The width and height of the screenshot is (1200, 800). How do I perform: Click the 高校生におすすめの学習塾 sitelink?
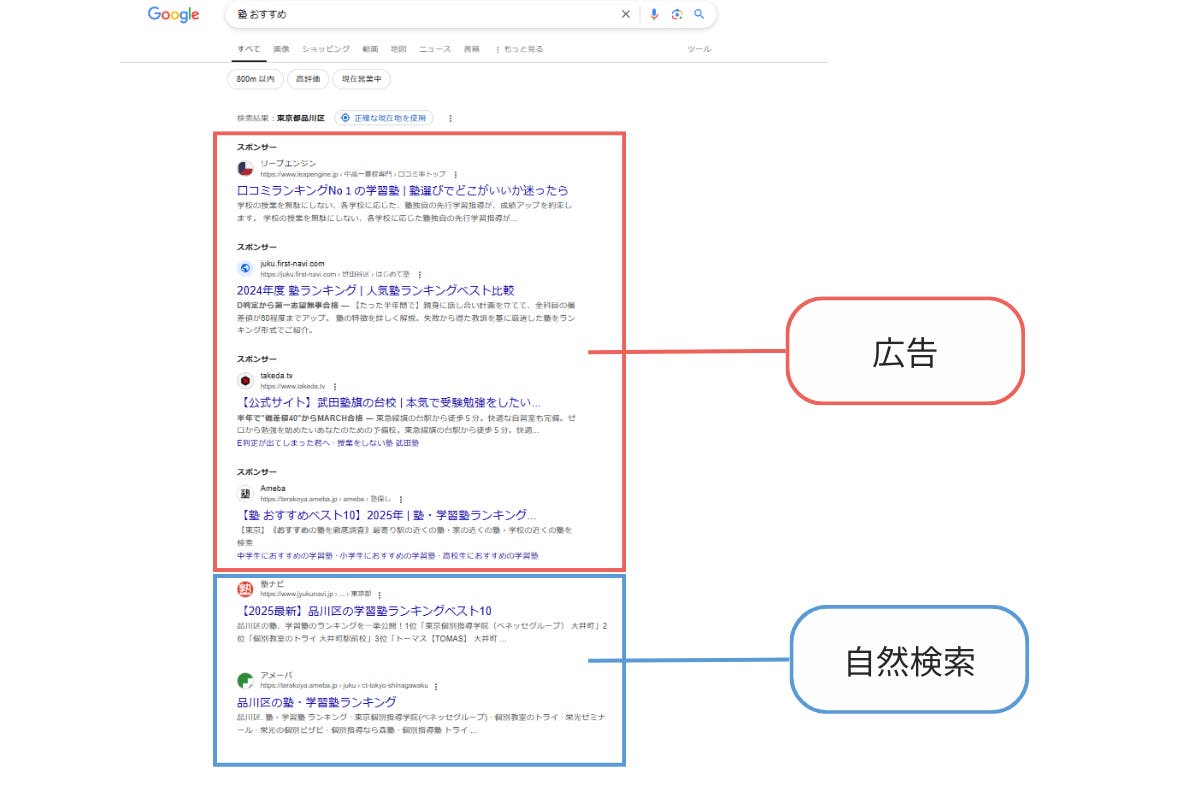click(490, 555)
